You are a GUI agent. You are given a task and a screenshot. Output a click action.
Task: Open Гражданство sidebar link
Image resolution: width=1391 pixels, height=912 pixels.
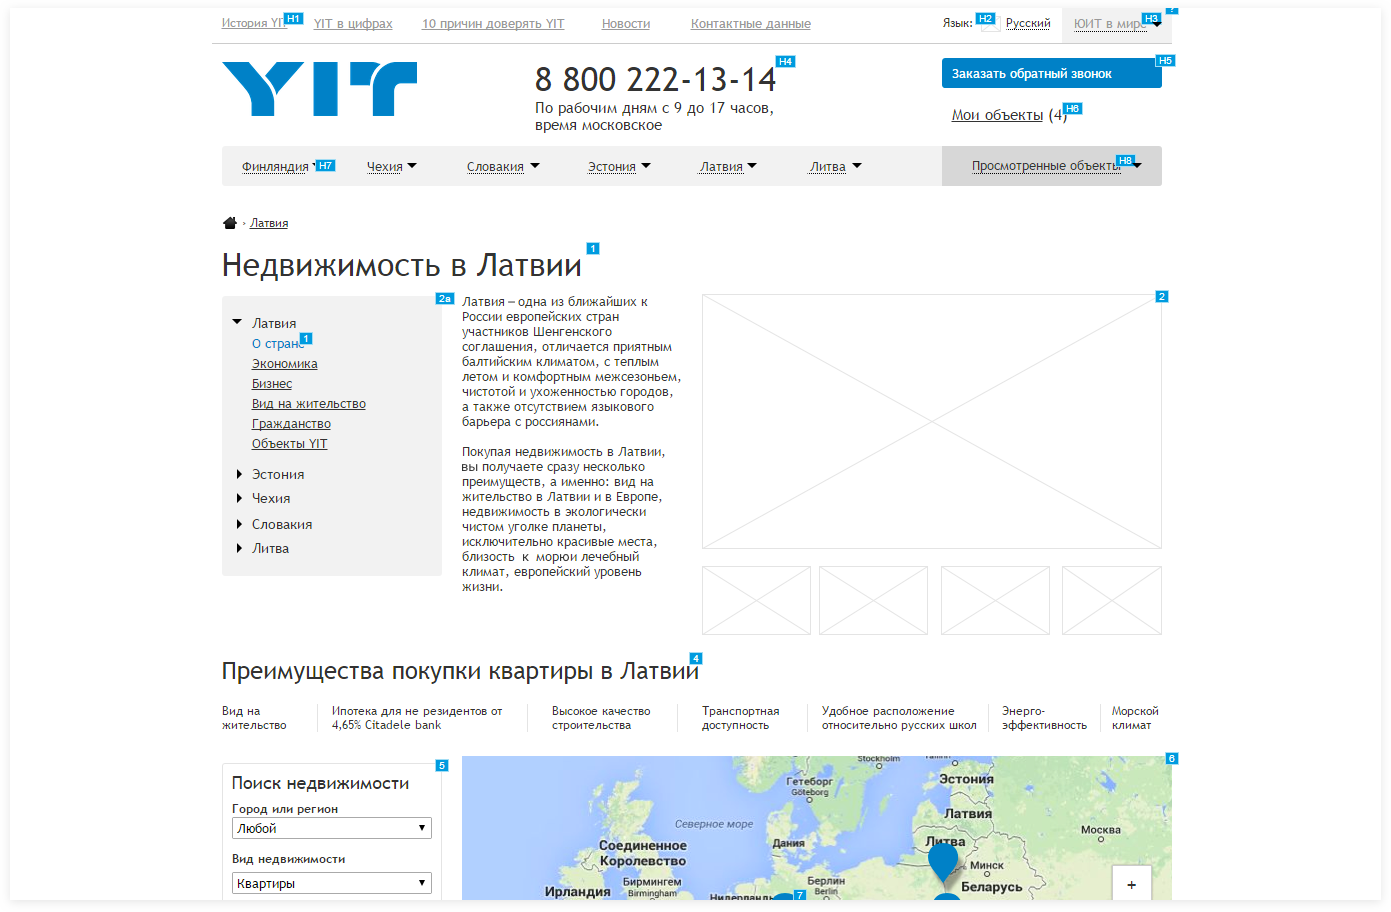coord(291,424)
